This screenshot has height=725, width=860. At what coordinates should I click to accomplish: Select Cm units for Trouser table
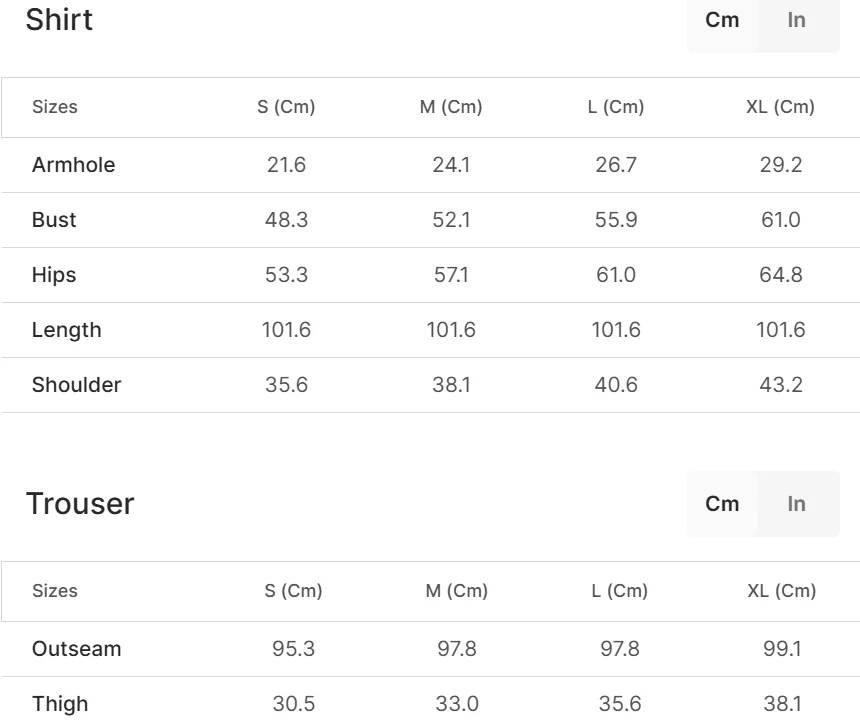[x=722, y=504]
